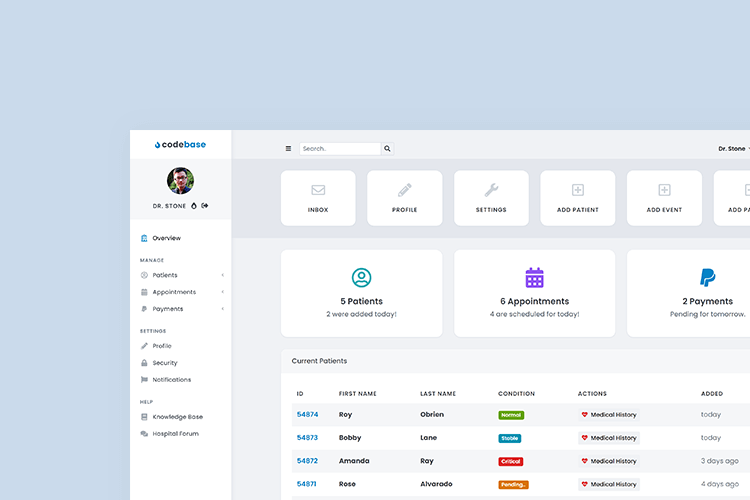Click the Notifications flag icon
The width and height of the screenshot is (750, 500).
(144, 379)
